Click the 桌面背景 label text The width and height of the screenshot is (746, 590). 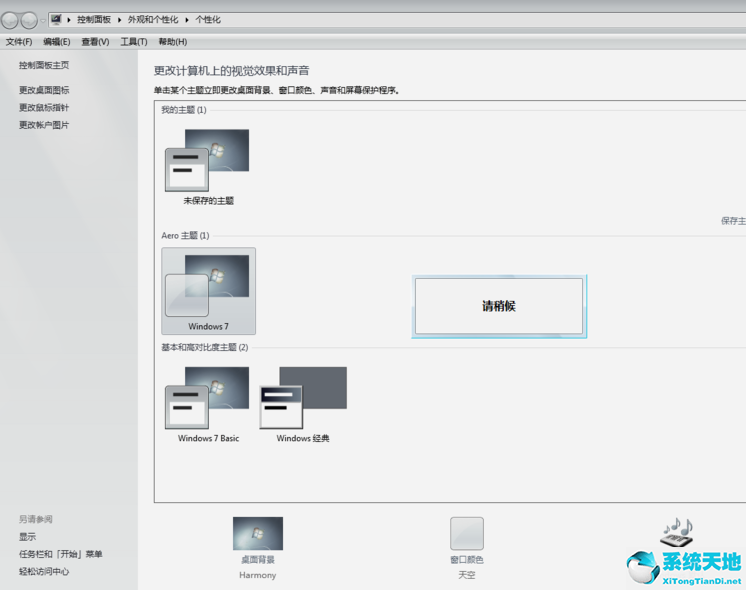pyautogui.click(x=257, y=560)
